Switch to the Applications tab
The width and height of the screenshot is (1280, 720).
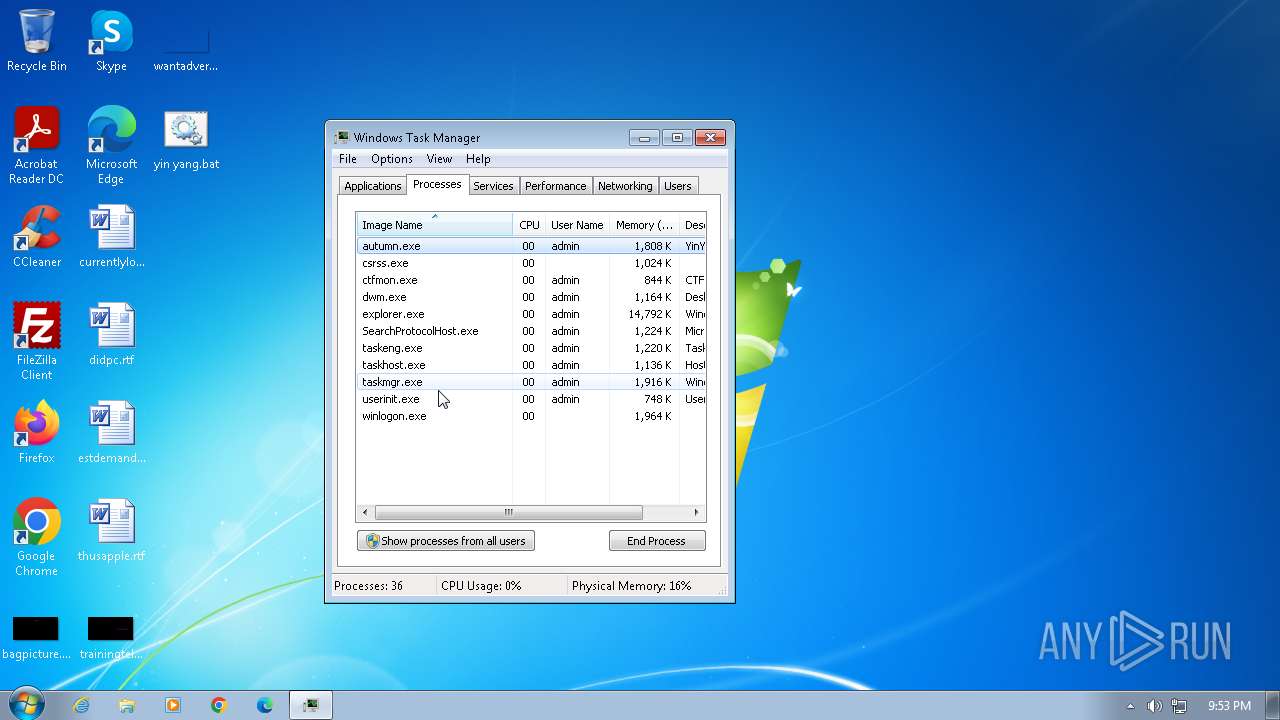pyautogui.click(x=372, y=186)
